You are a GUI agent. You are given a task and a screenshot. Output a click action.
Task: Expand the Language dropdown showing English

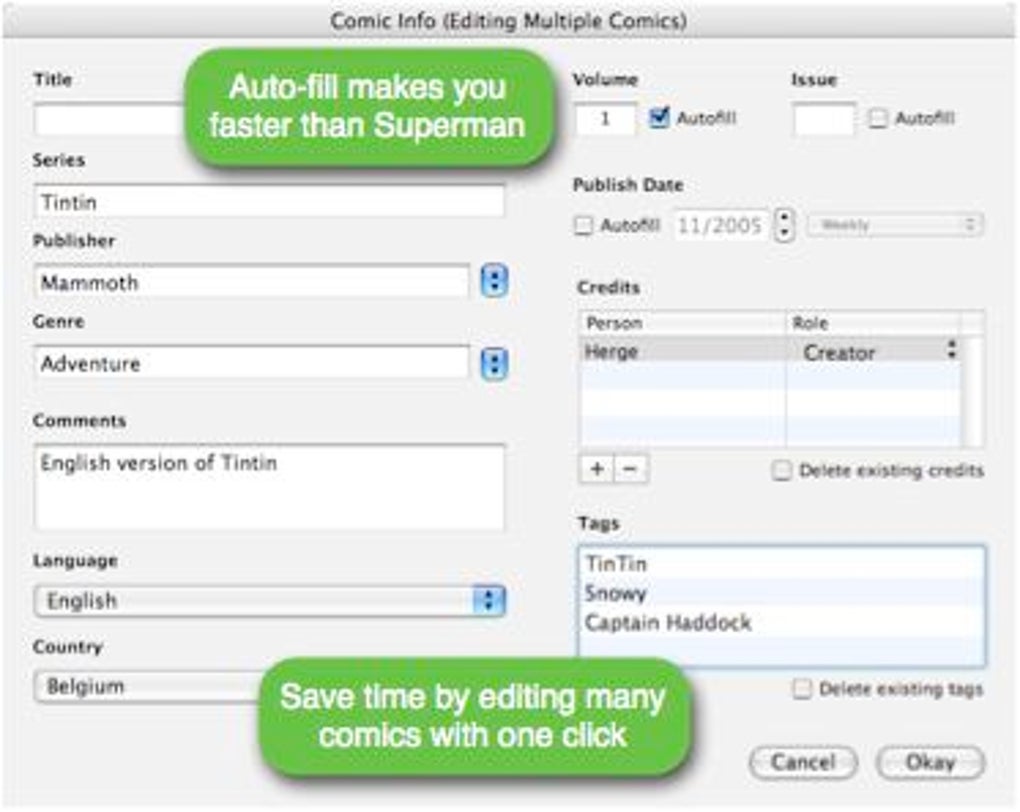[x=489, y=600]
